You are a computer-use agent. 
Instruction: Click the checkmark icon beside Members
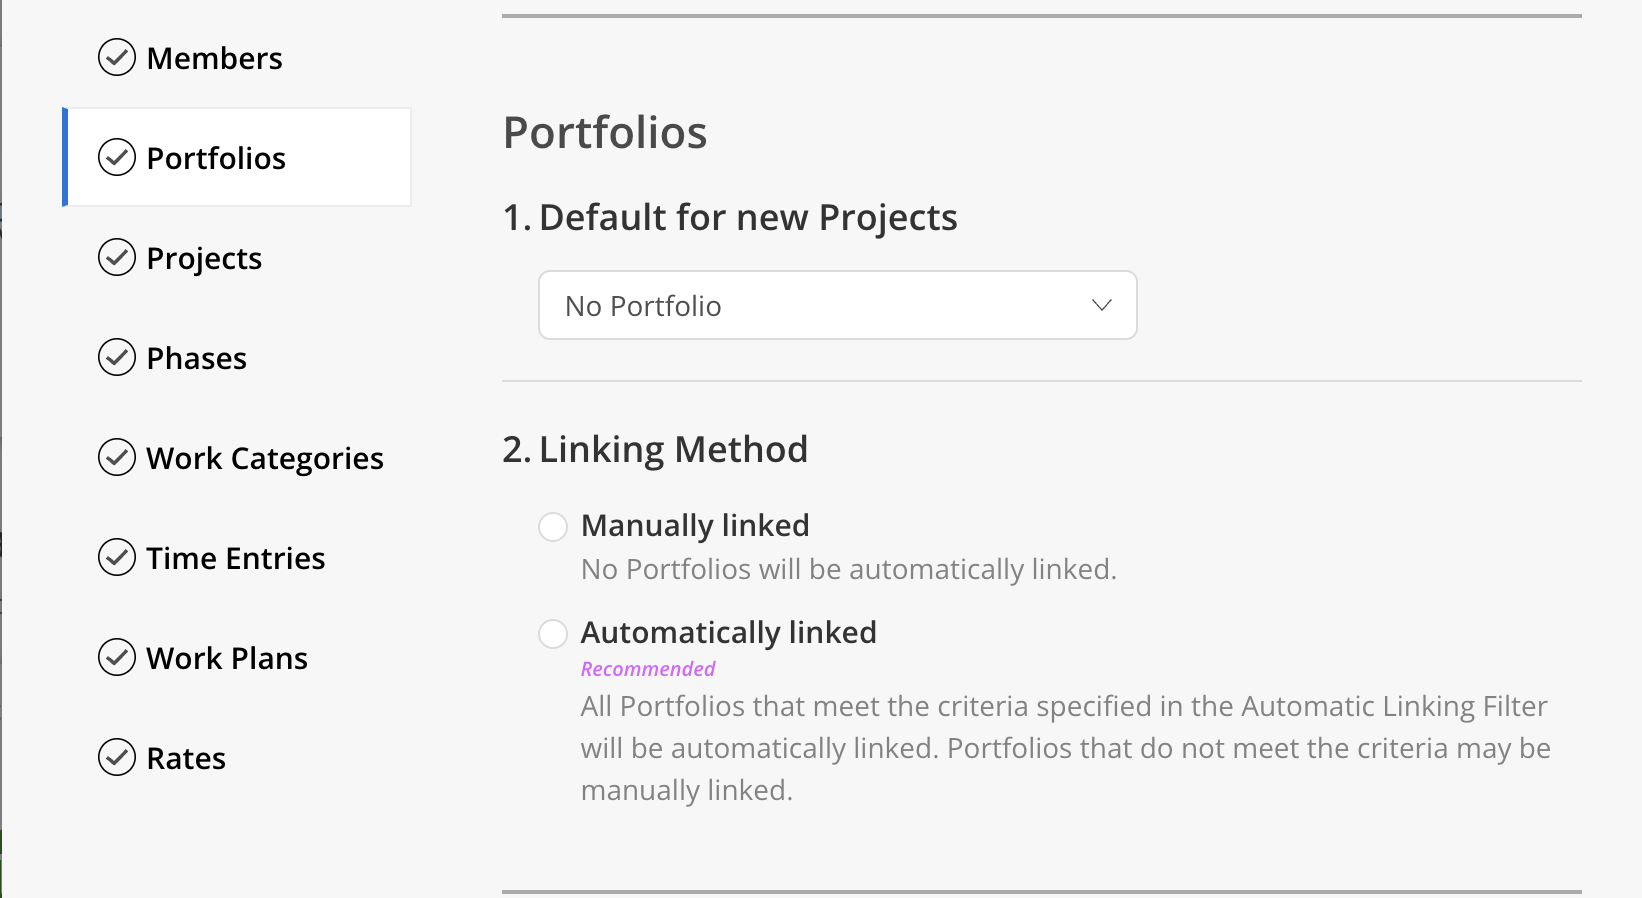(x=117, y=57)
